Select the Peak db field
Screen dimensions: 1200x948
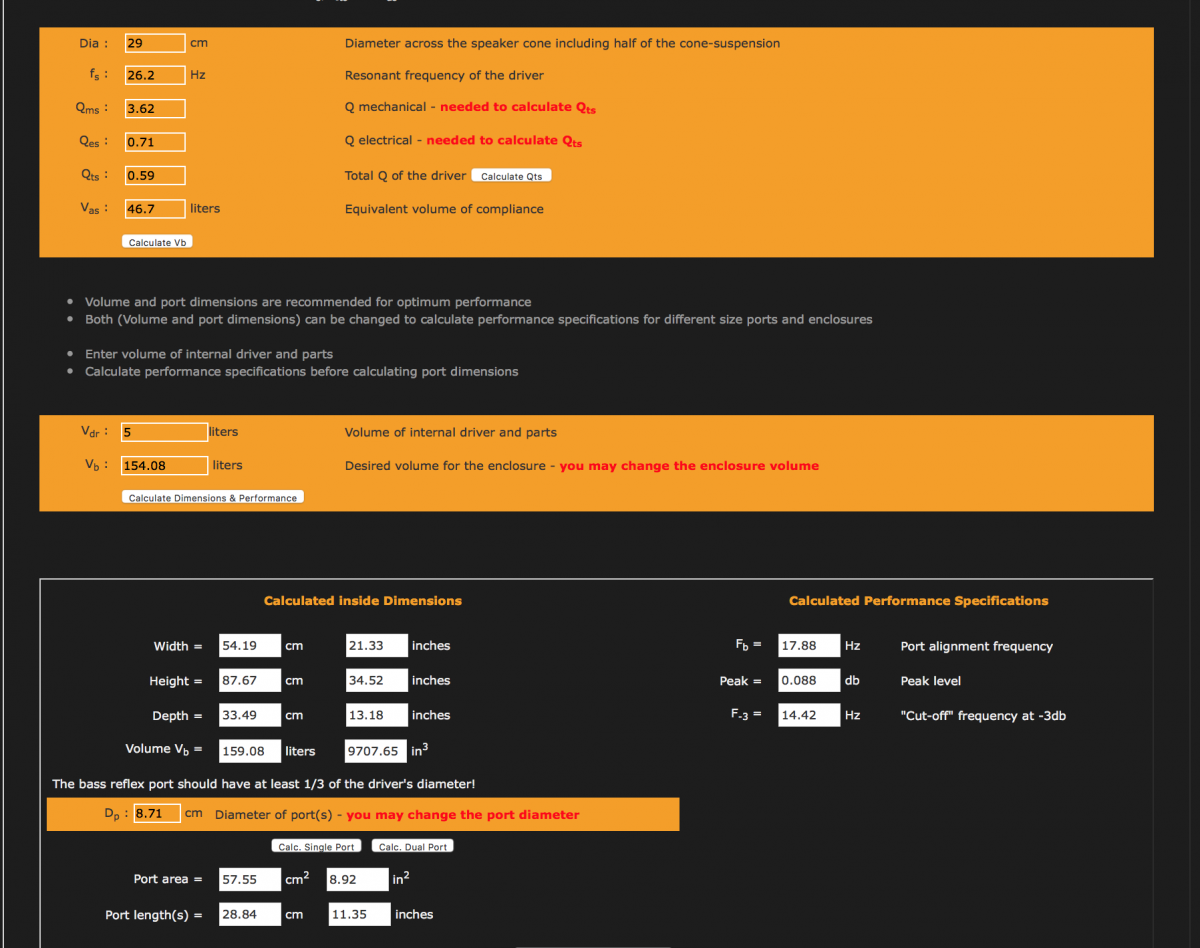click(809, 681)
